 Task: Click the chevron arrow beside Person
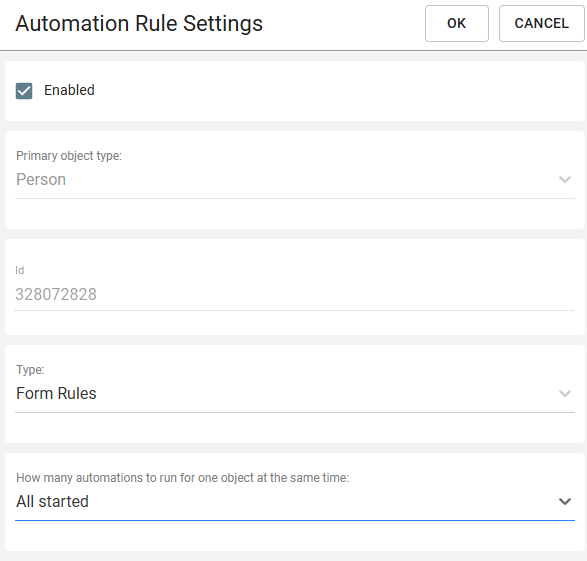pyautogui.click(x=565, y=180)
